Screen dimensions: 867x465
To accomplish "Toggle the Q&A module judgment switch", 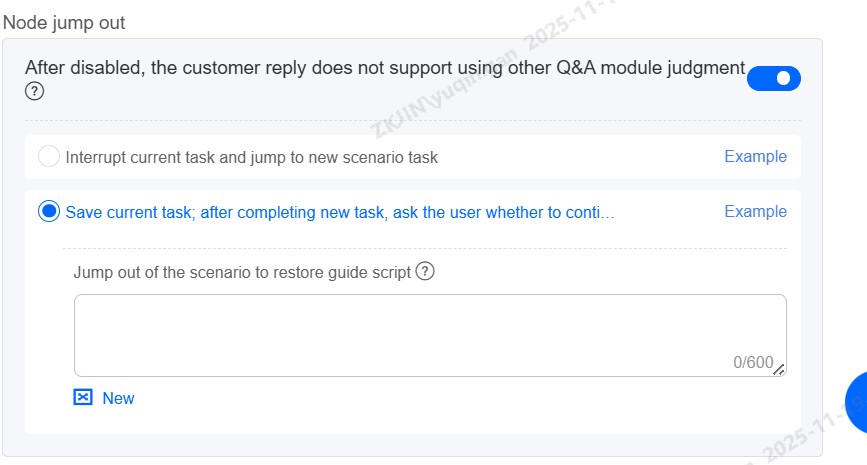I will [773, 78].
